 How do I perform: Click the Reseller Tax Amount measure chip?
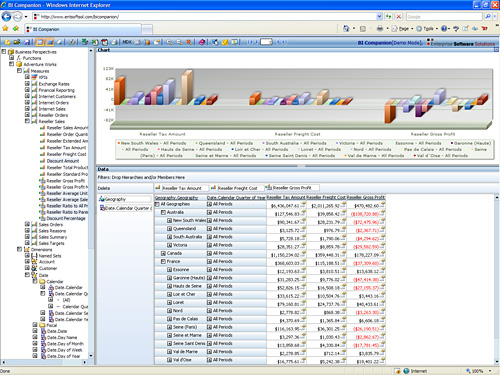pos(181,188)
